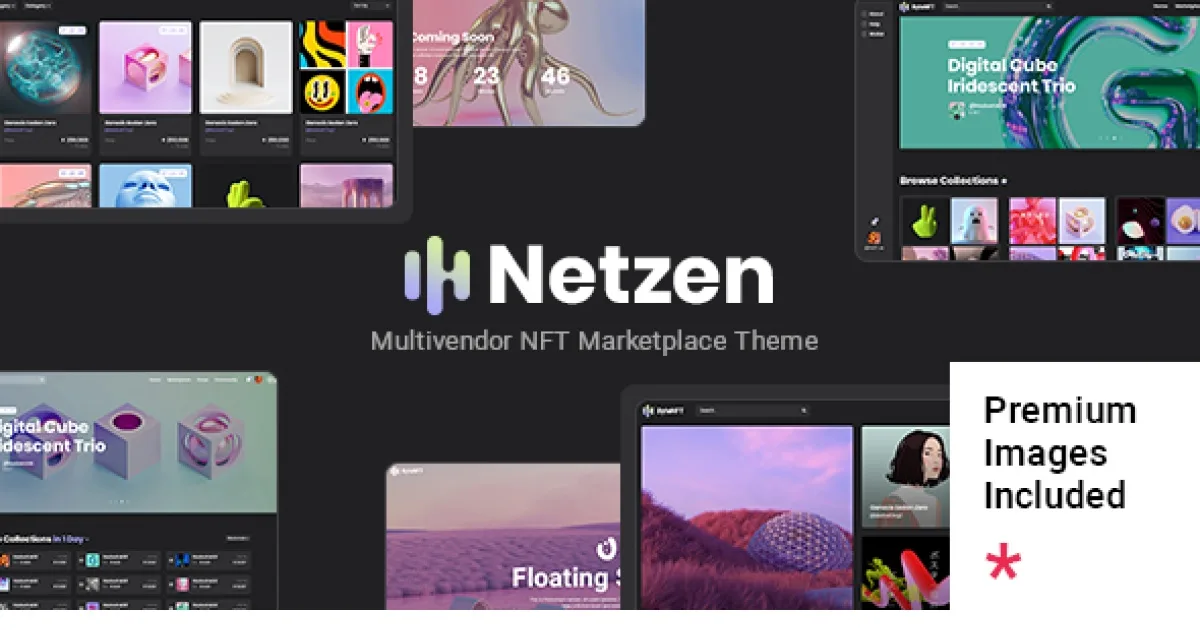Click the button right of 'Collections in 1 Day'
The image size is (1200, 630).
[x=238, y=538]
